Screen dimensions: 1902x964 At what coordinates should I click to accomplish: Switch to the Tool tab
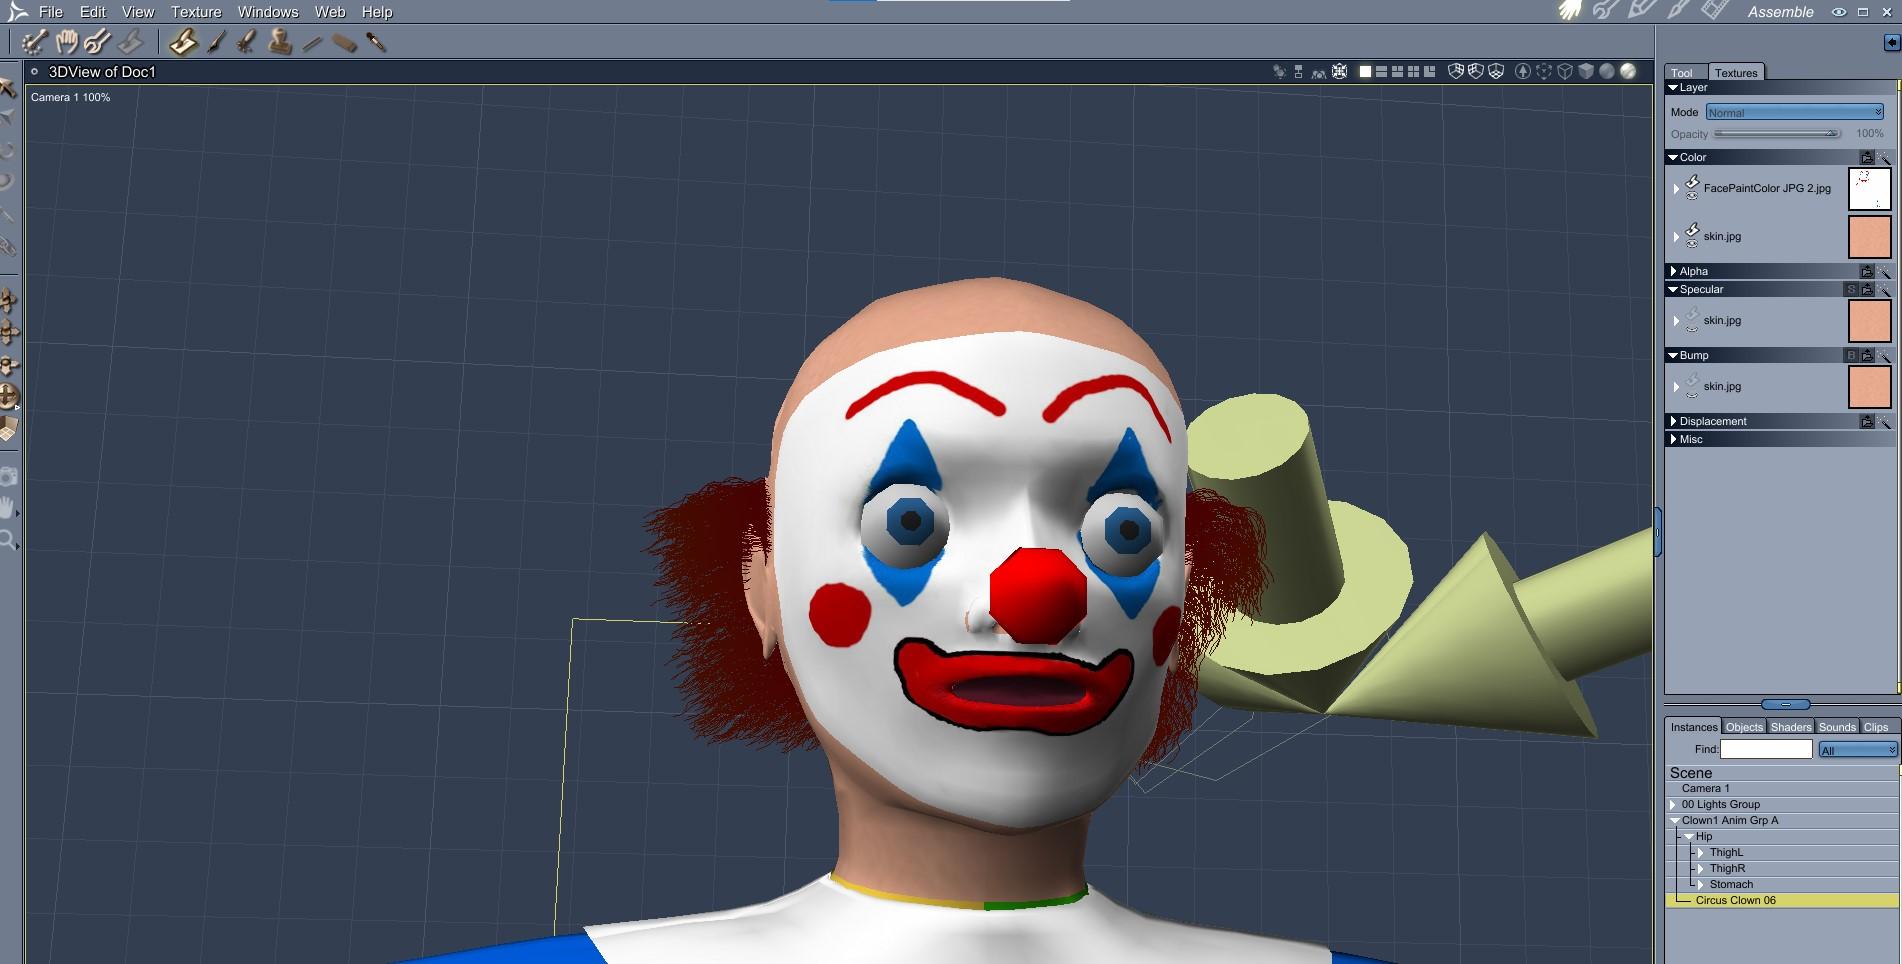[x=1683, y=73]
